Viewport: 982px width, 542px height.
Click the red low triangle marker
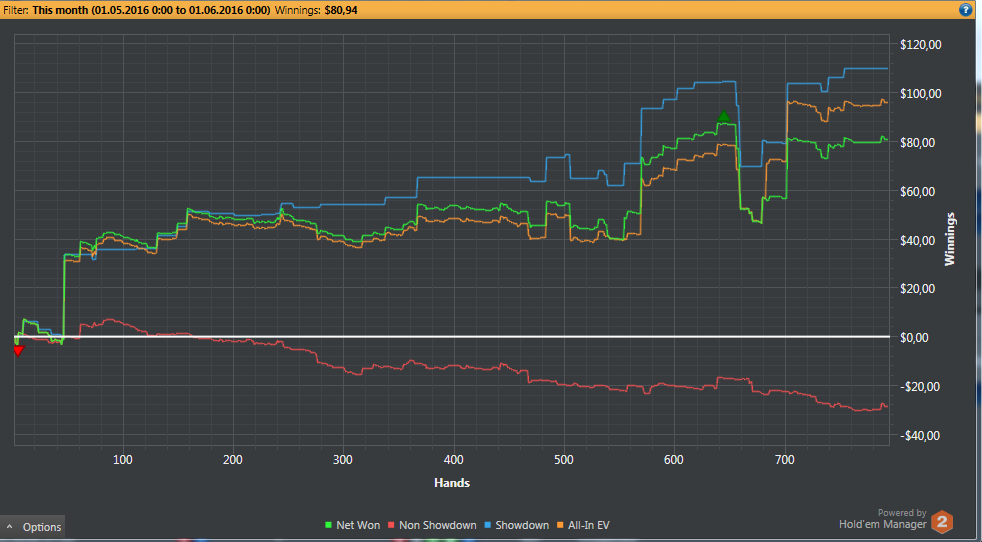click(19, 350)
